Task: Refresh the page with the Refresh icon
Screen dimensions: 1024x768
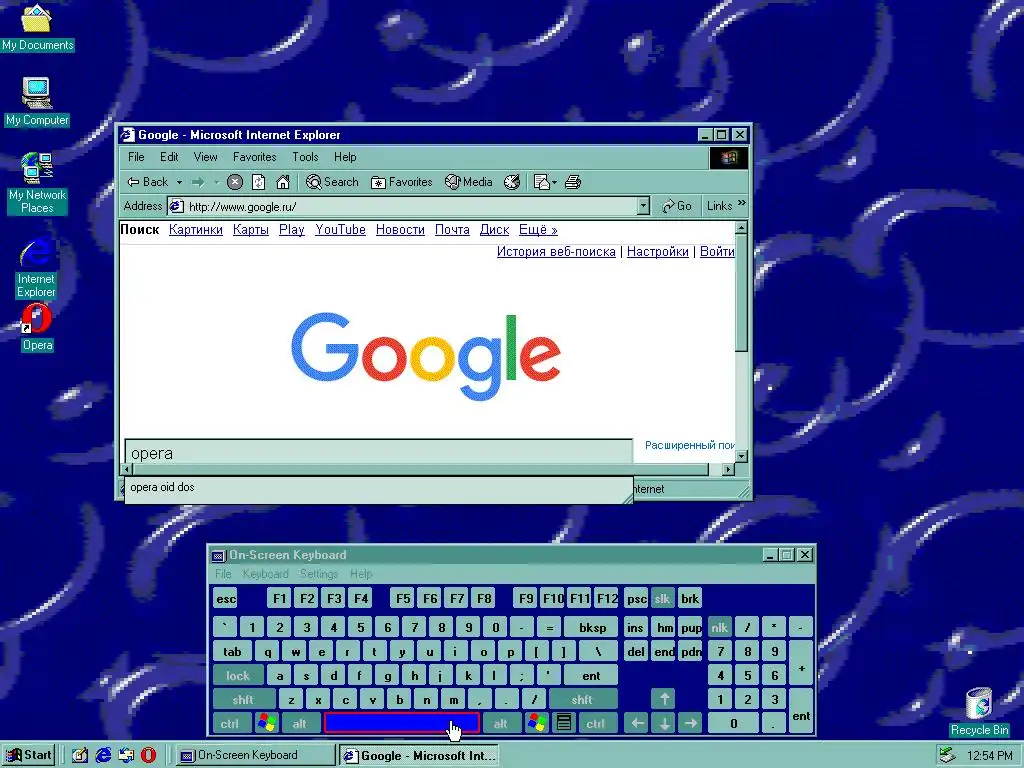Action: (259, 182)
